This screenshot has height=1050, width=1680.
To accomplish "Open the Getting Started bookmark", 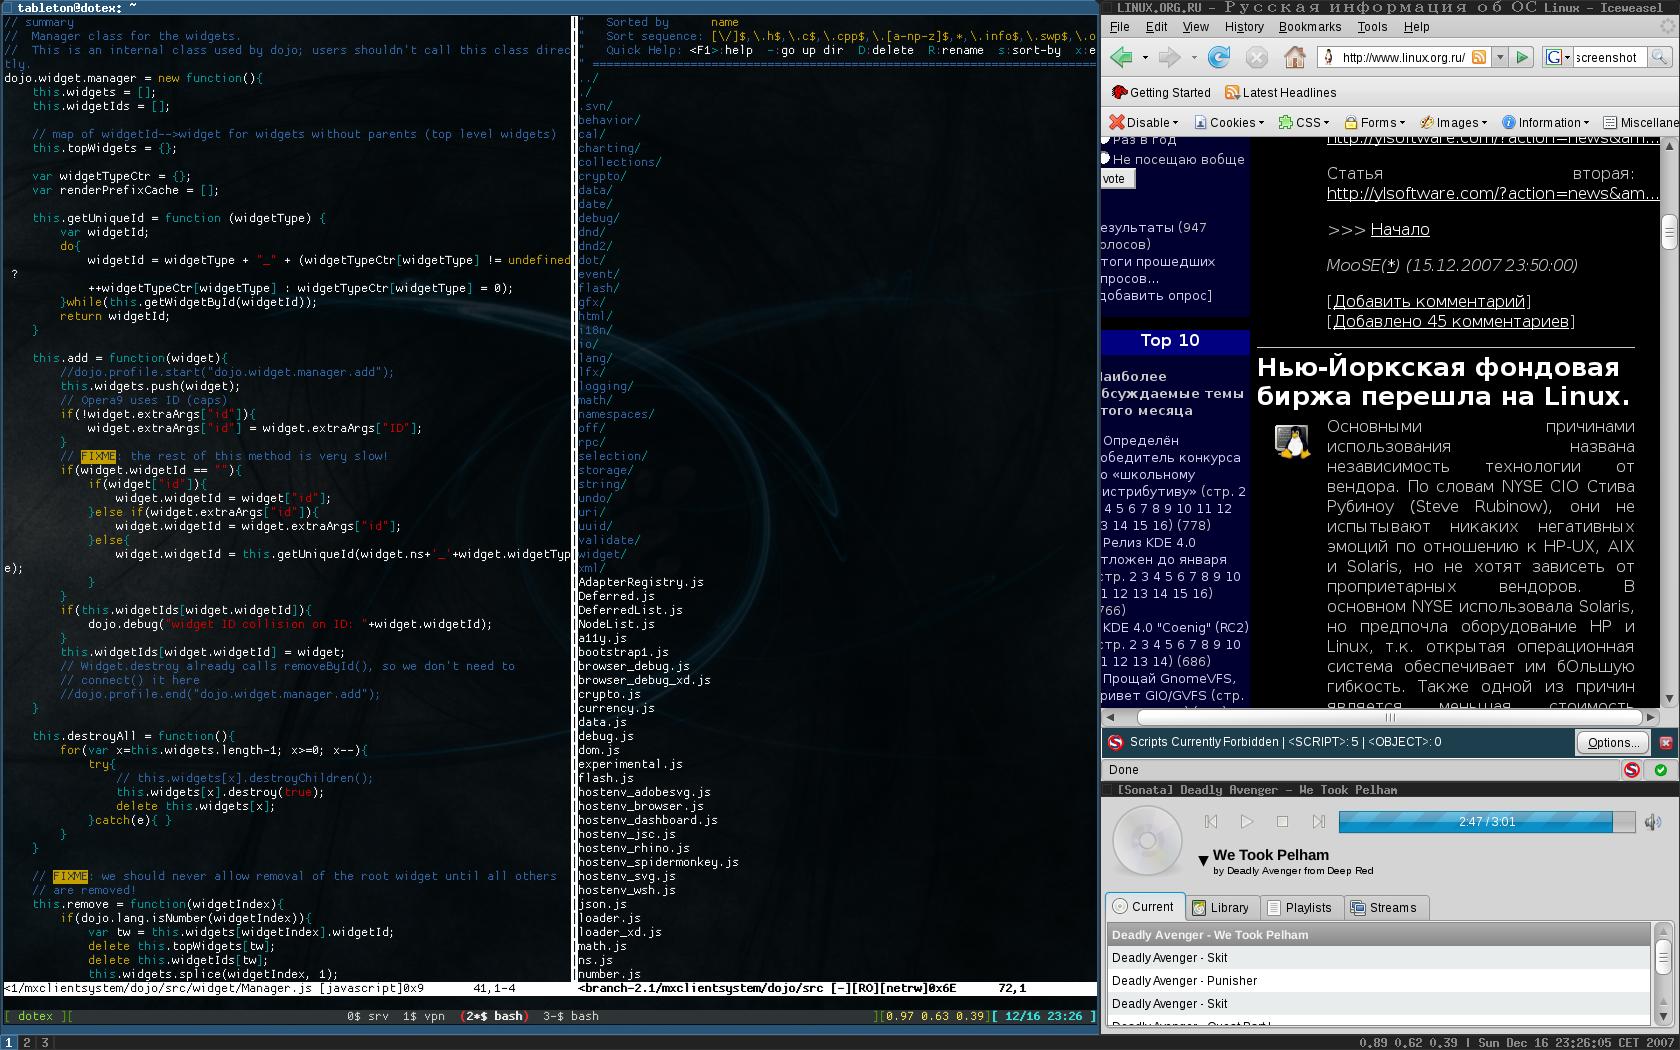I will pyautogui.click(x=1160, y=92).
